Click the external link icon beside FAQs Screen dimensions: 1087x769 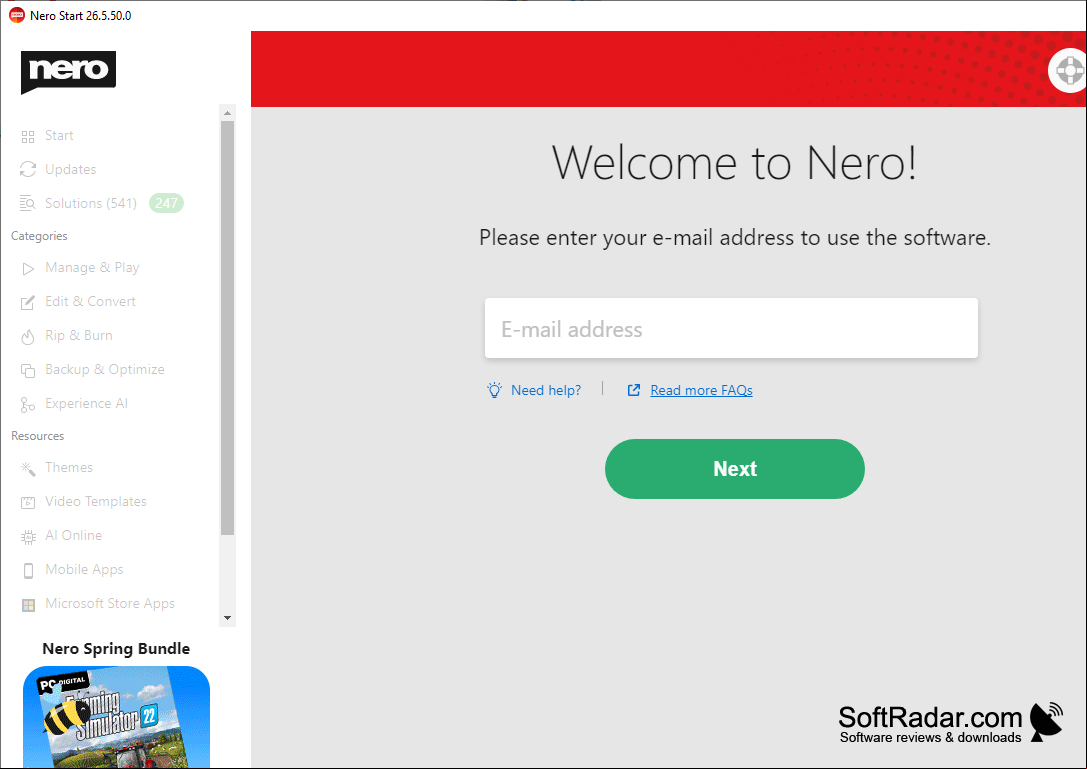pyautogui.click(x=634, y=390)
